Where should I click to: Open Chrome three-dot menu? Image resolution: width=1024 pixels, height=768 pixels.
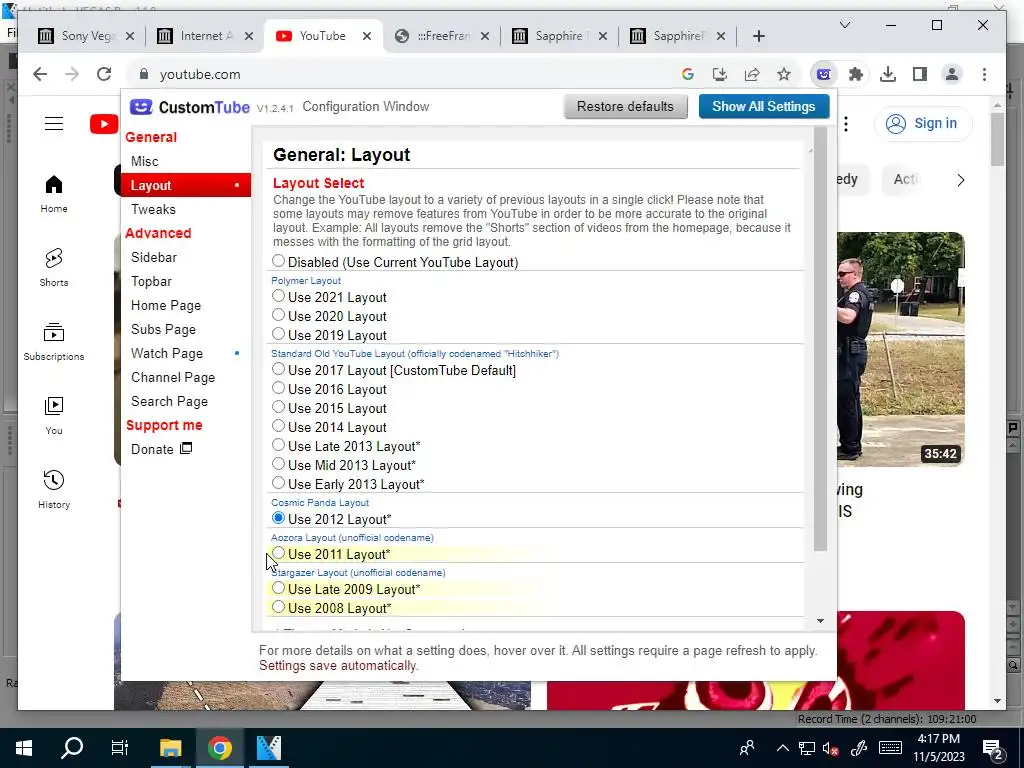984,74
